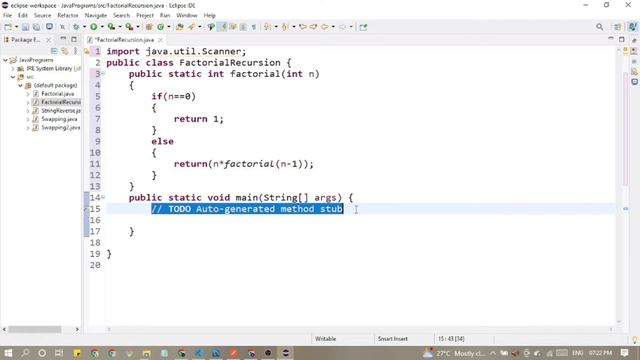The image size is (640, 360).
Task: Open the Navigate menu
Action: pos(96,16)
